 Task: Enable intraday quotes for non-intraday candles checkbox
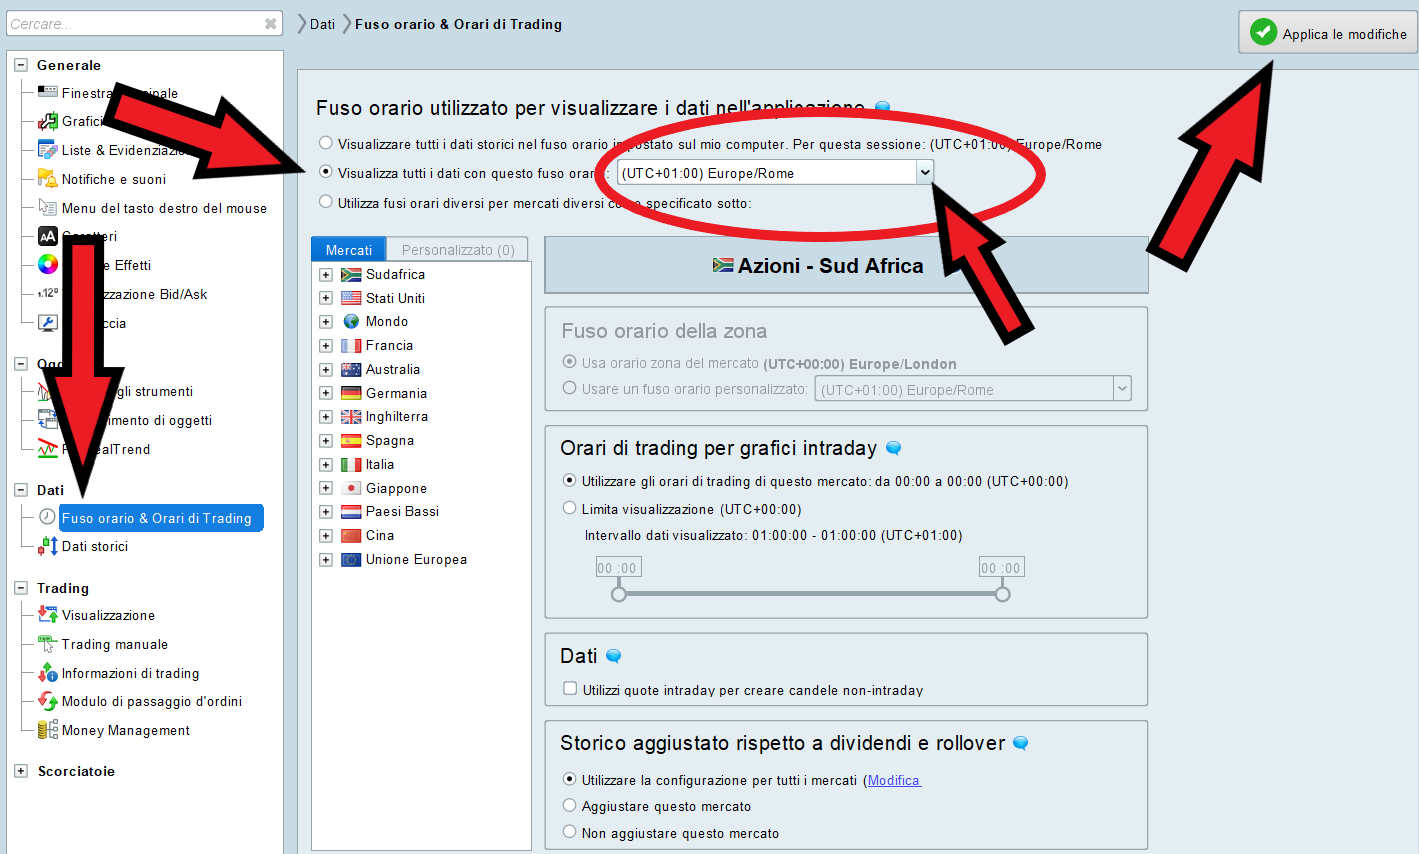point(570,689)
